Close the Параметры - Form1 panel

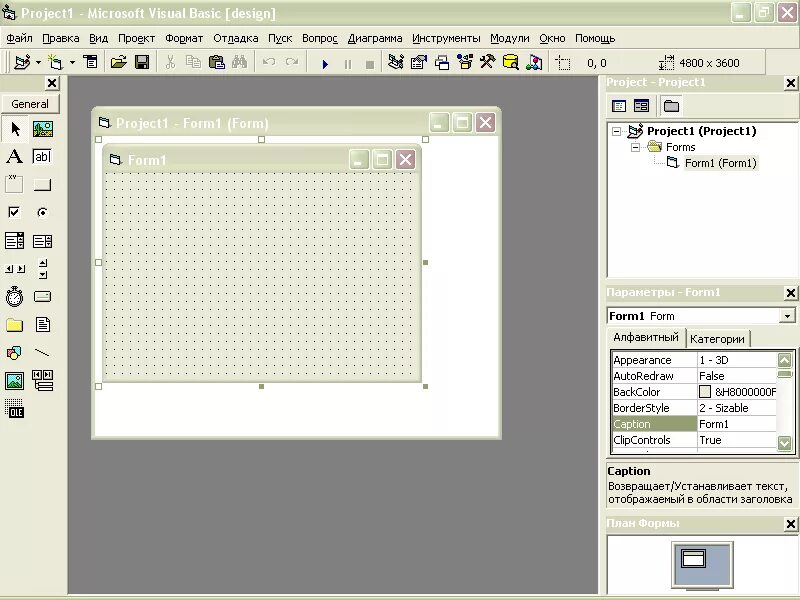(790, 293)
